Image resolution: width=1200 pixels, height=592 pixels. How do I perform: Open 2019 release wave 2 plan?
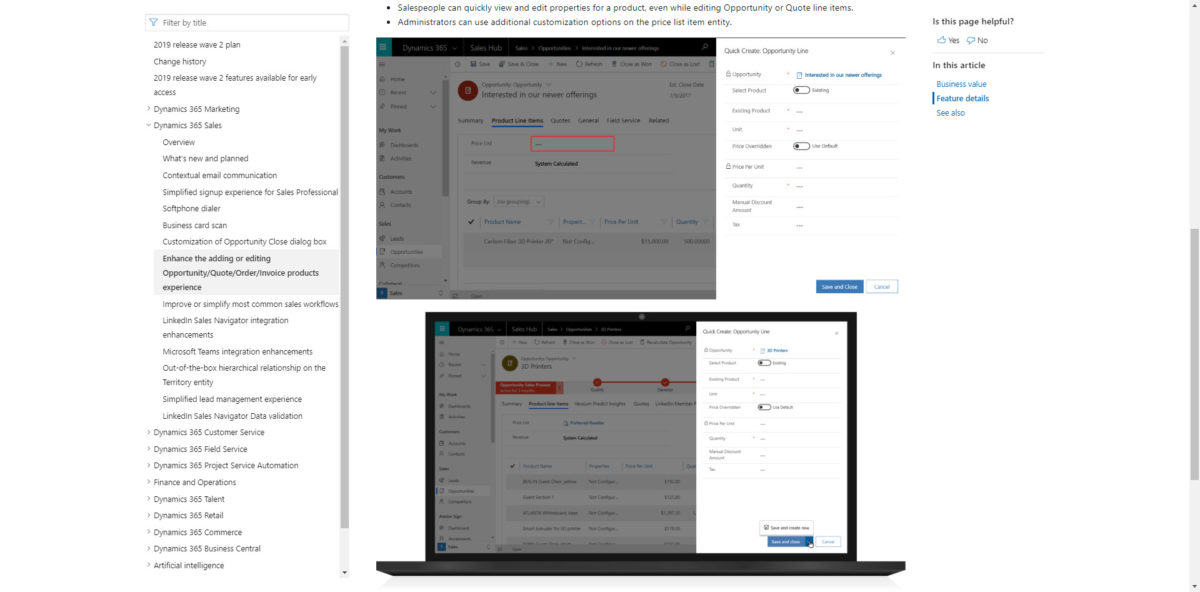197,45
